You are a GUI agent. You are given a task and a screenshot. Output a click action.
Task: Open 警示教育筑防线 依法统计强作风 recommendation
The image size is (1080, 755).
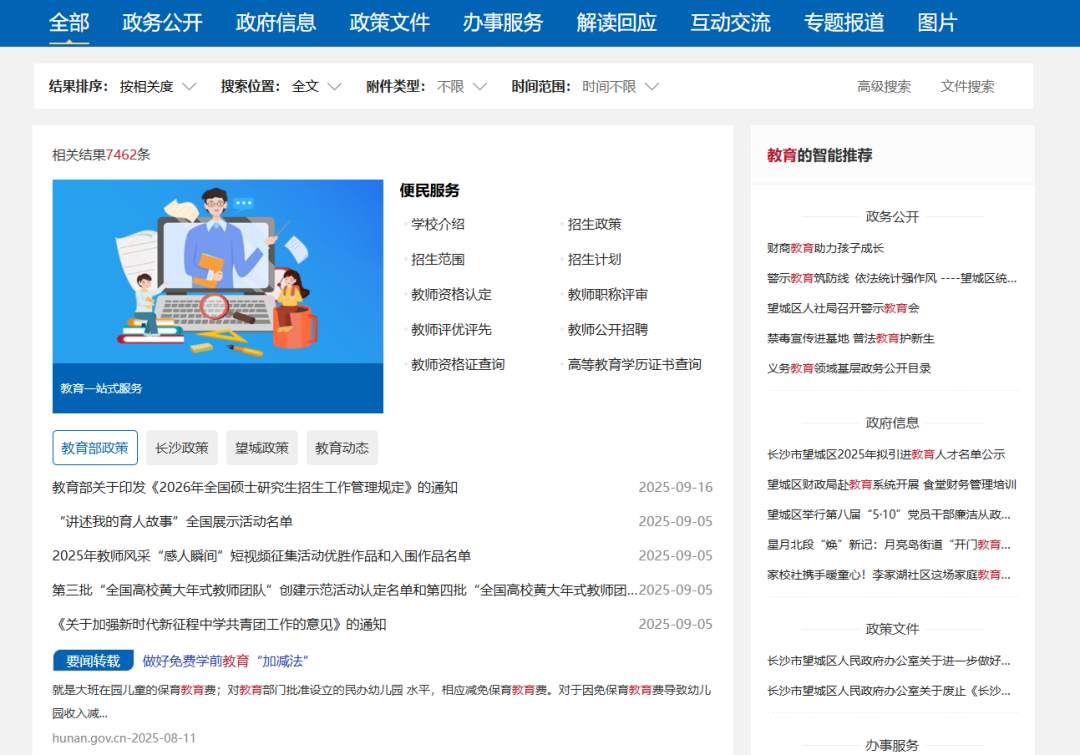[892, 278]
